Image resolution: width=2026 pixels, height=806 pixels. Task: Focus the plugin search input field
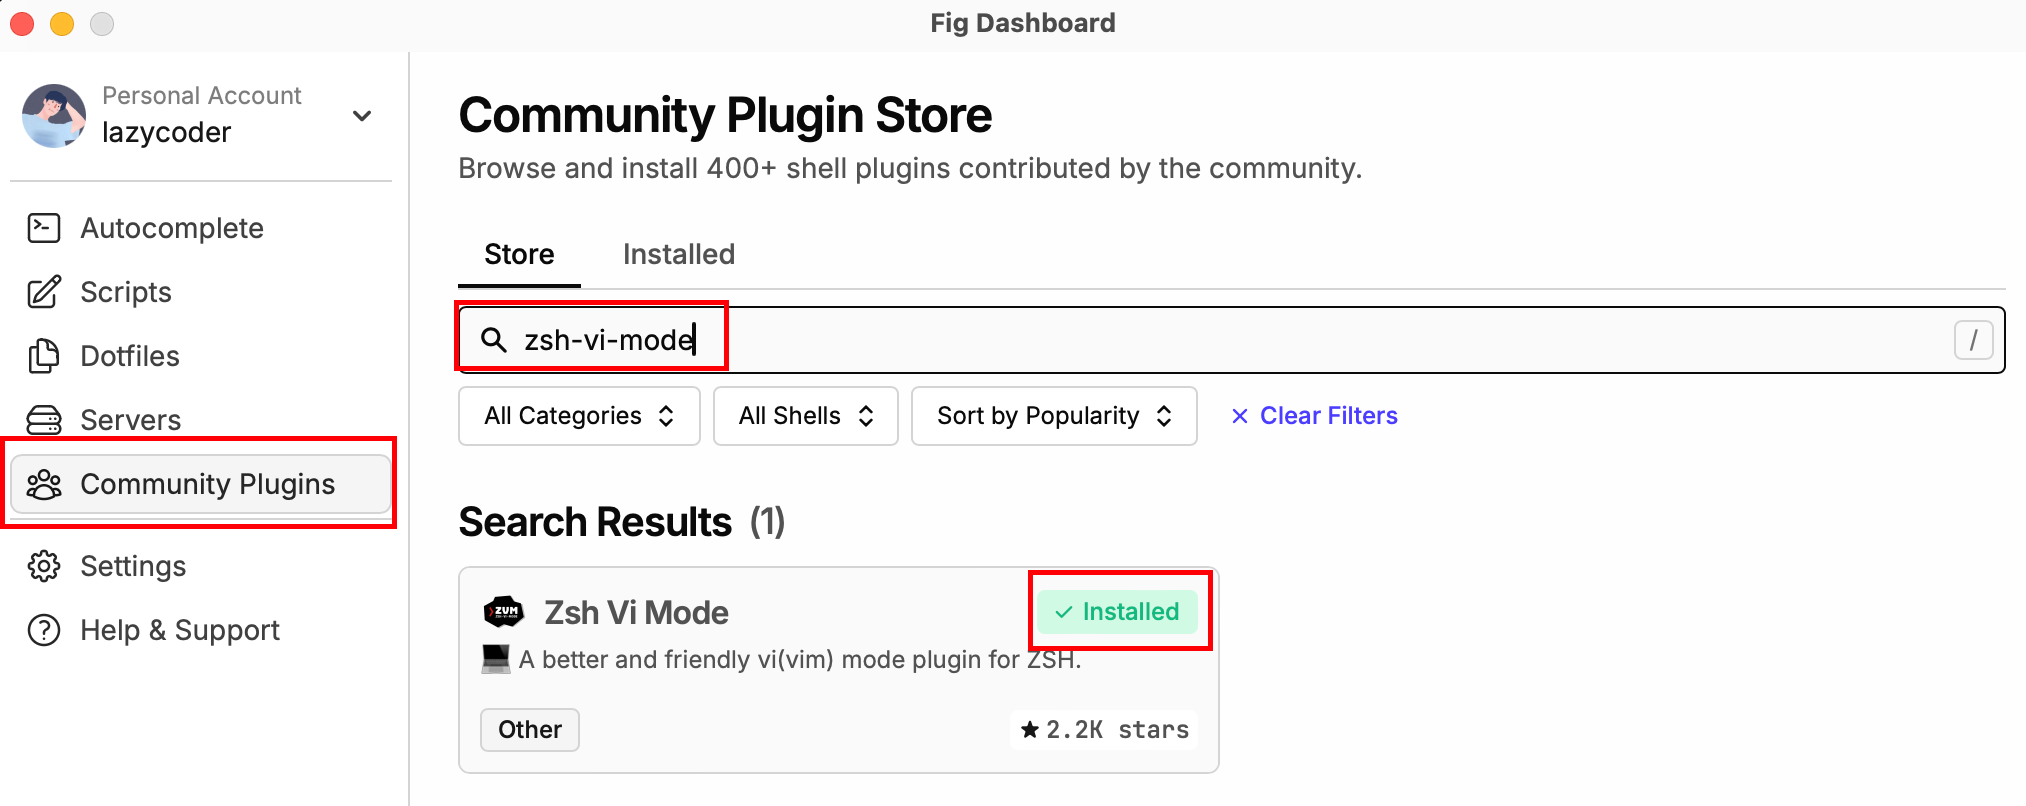click(1200, 340)
